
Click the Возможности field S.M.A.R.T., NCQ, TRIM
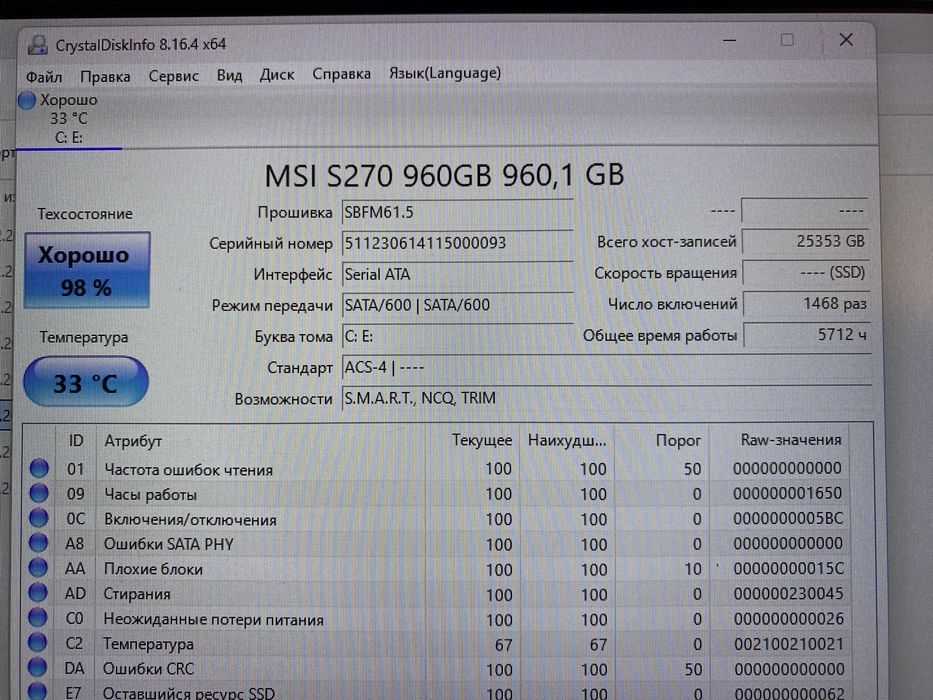coord(607,398)
